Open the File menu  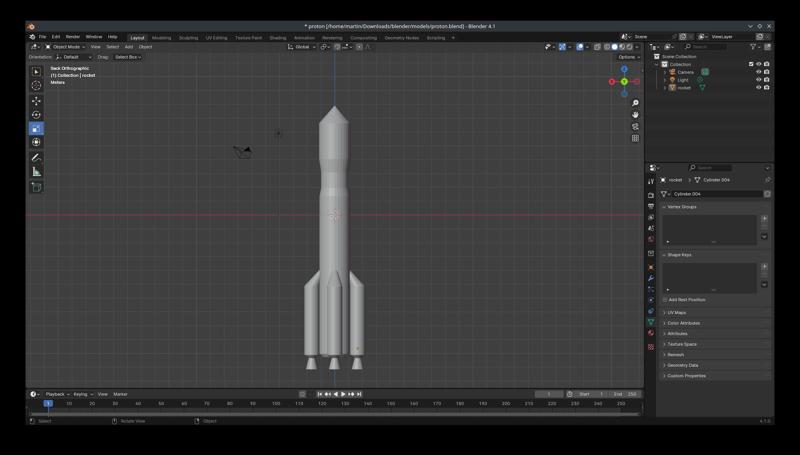(x=42, y=37)
